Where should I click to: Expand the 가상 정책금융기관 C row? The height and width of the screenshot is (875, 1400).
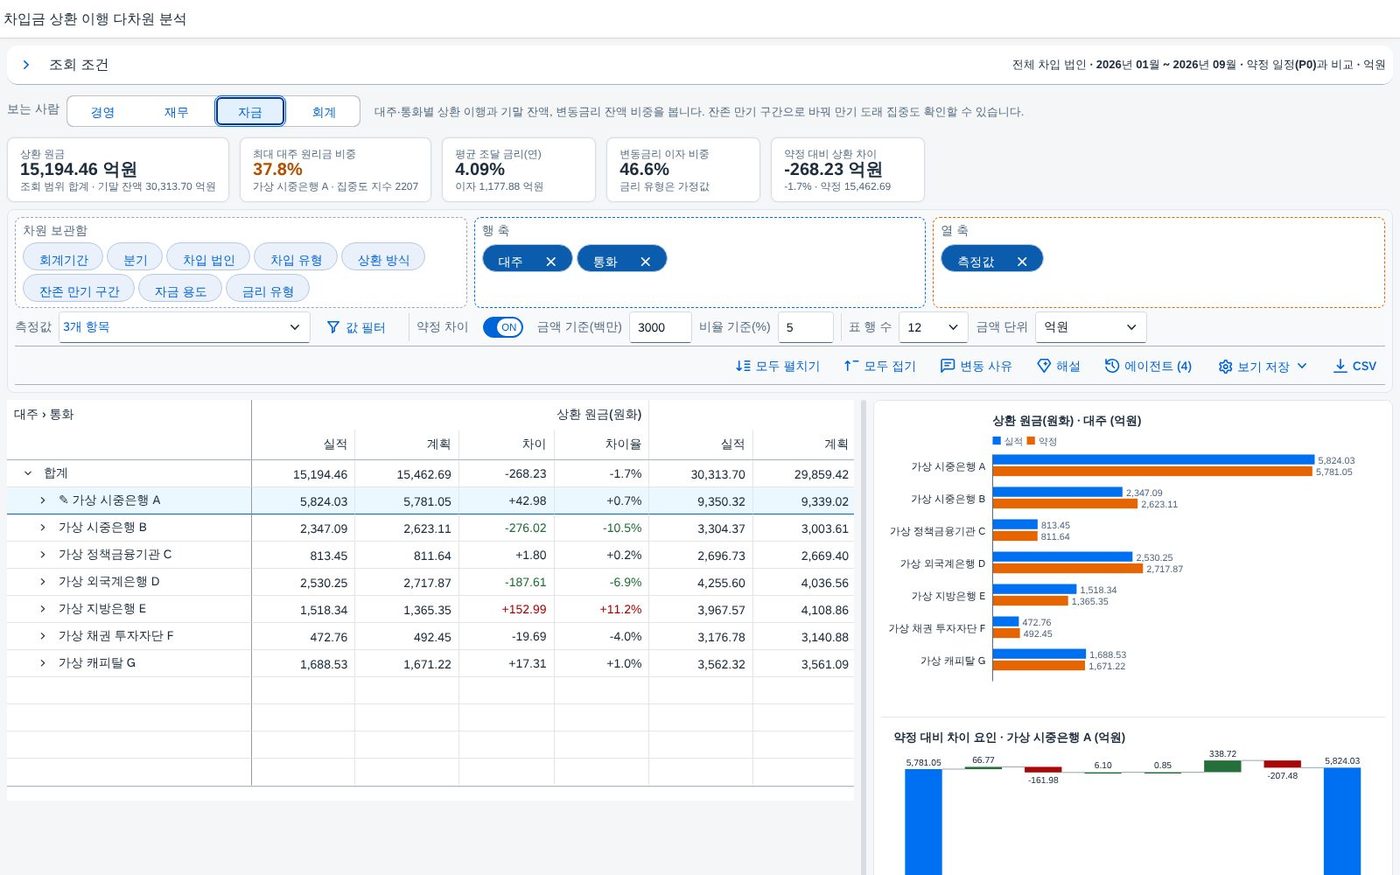(43, 554)
